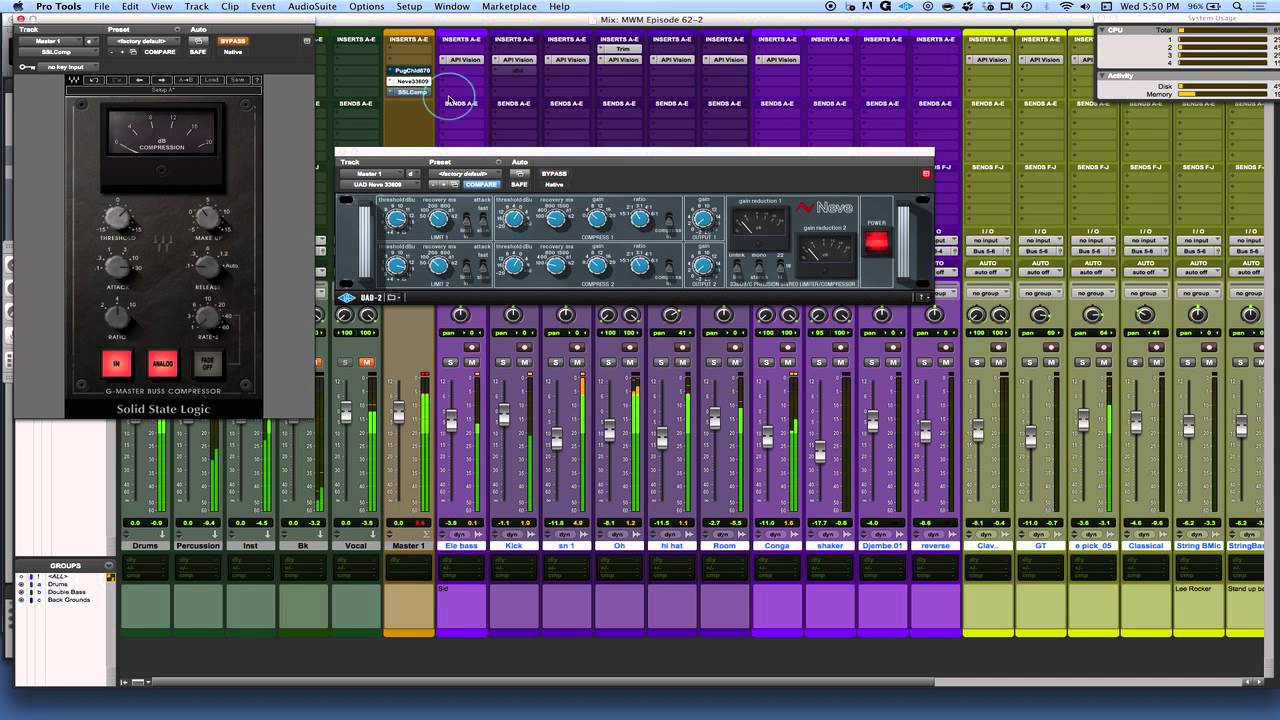
Task: Click the Waves logo in SSLComp toolbar
Action: 74,80
